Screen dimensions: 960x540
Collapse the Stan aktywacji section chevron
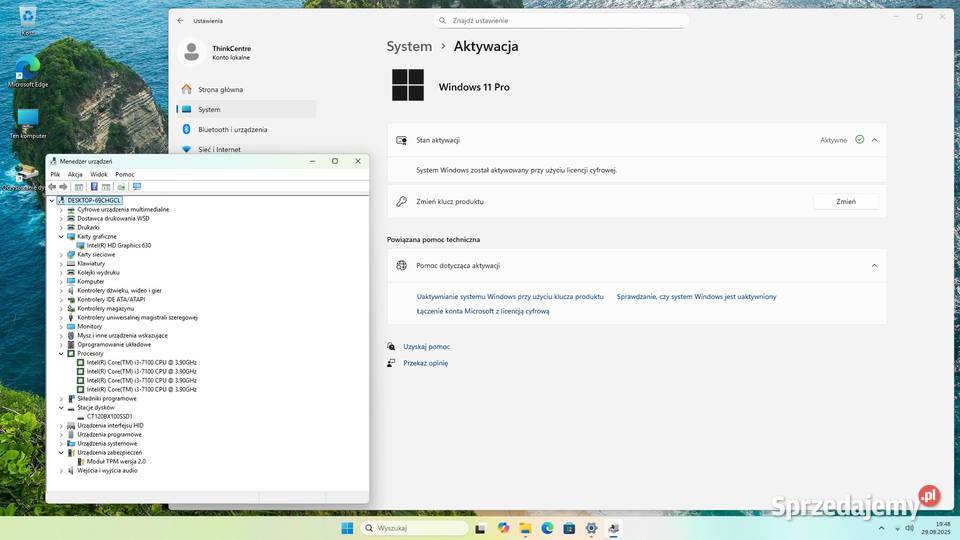874,140
